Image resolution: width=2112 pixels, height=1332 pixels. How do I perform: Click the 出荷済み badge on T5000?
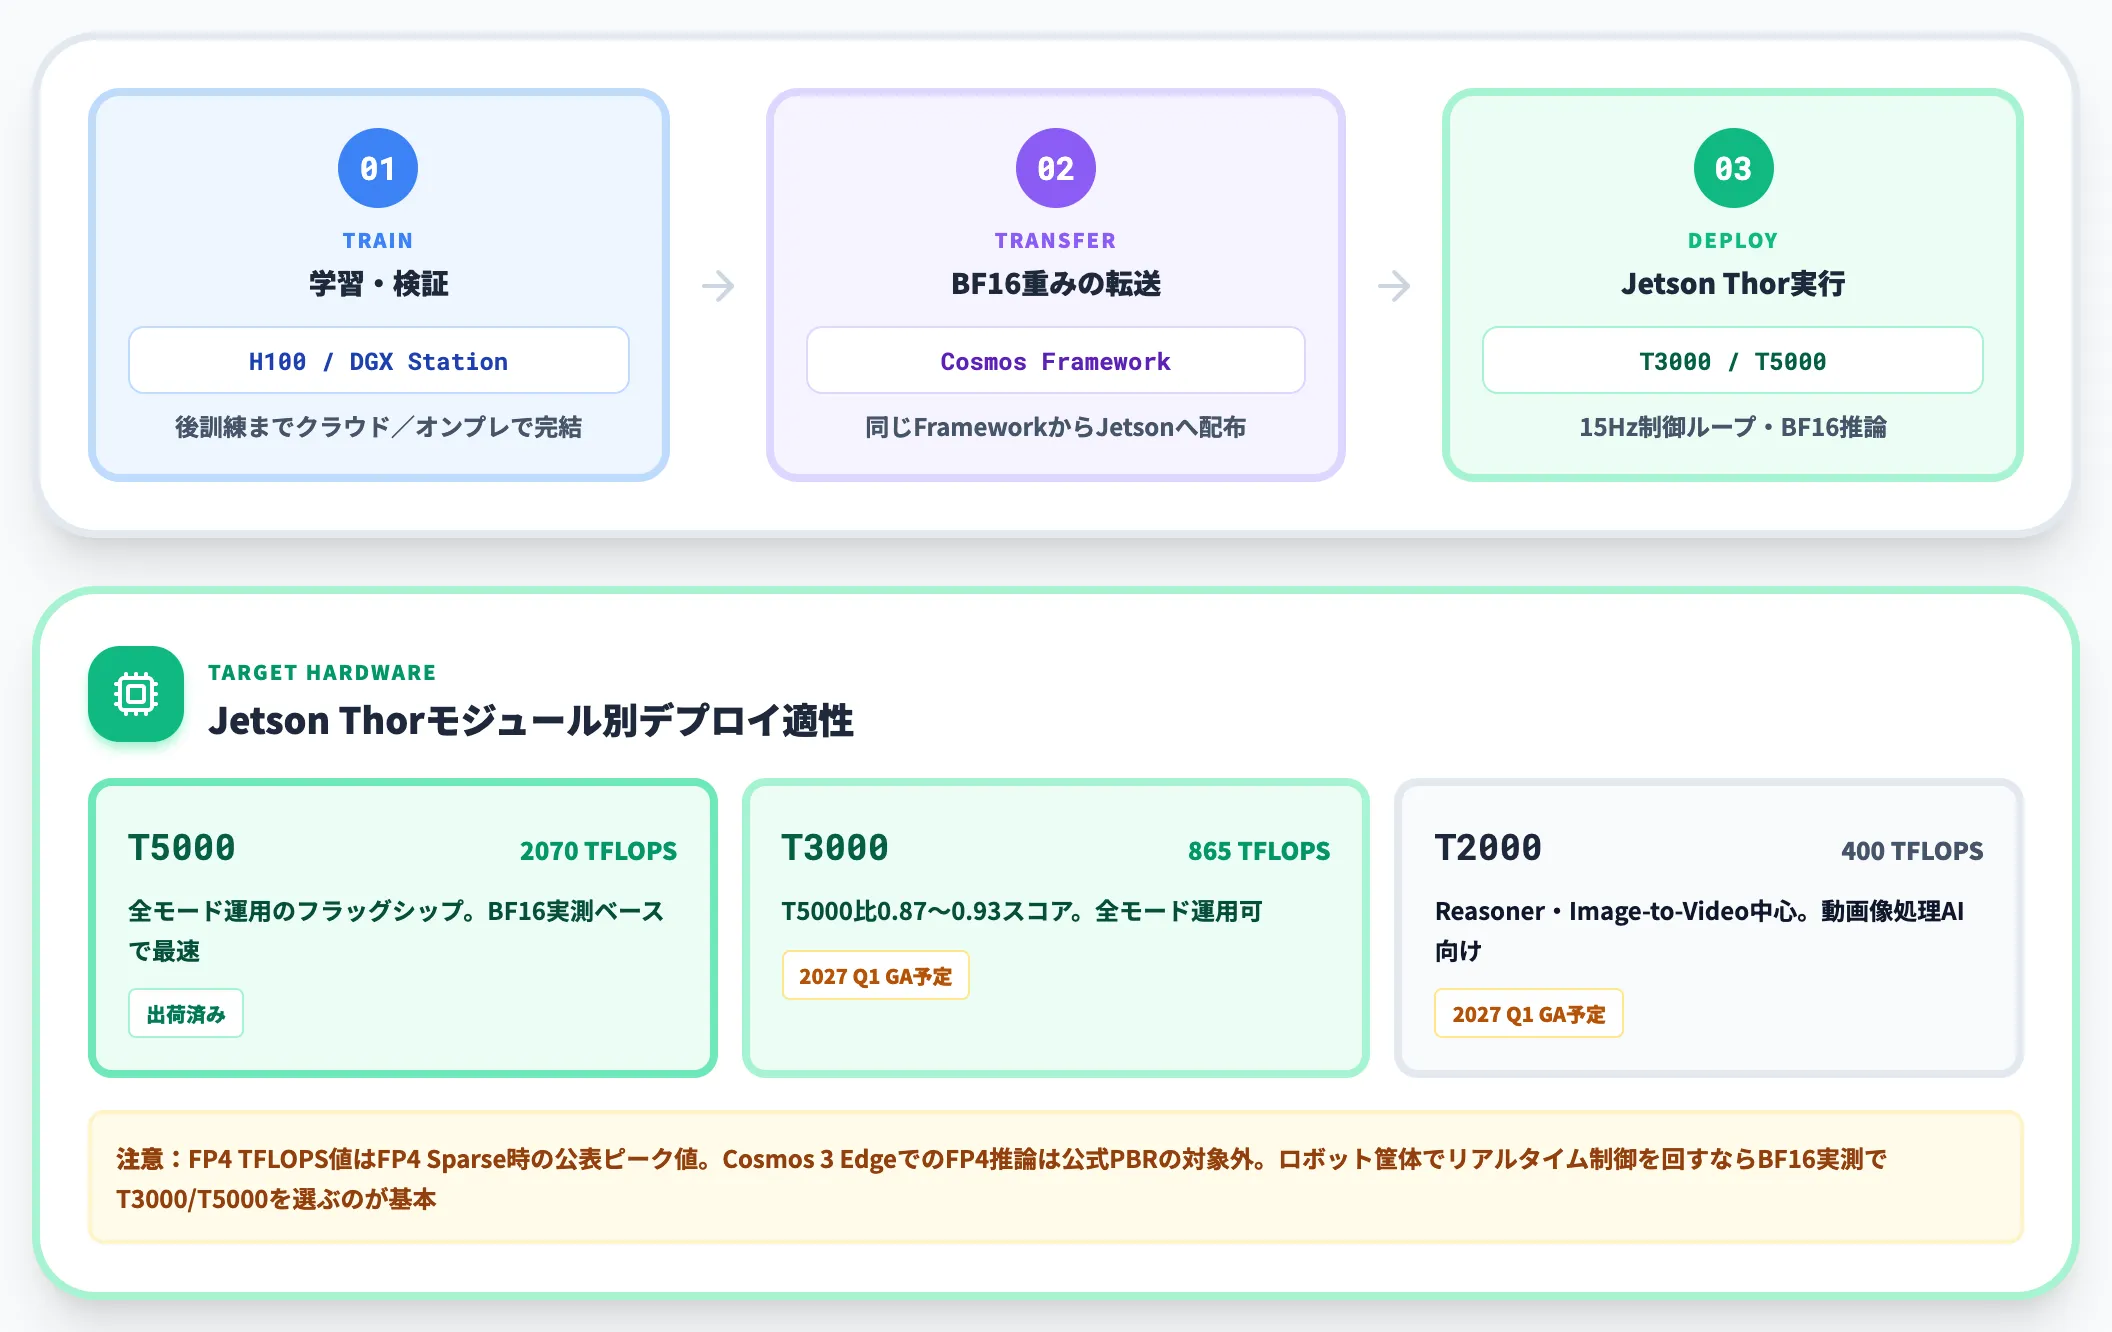(x=186, y=1014)
